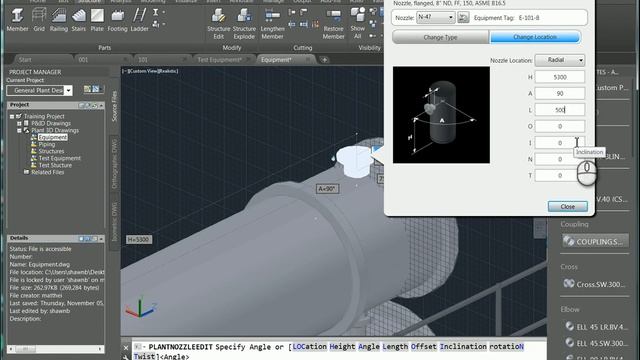Click the Structure Explode tool
This screenshot has width=640, height=360.
244,24
